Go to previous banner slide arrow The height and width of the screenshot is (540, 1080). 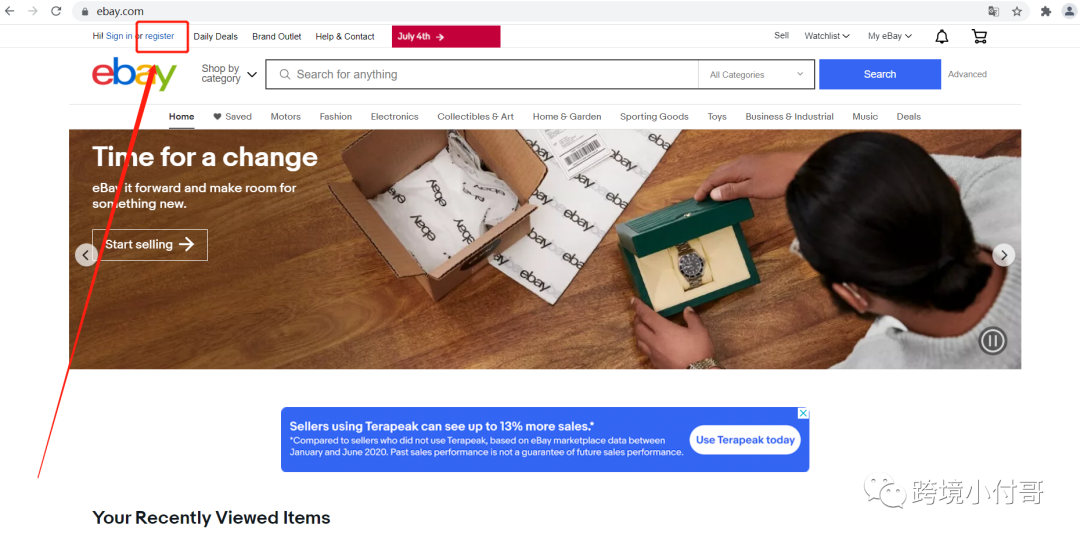point(86,256)
